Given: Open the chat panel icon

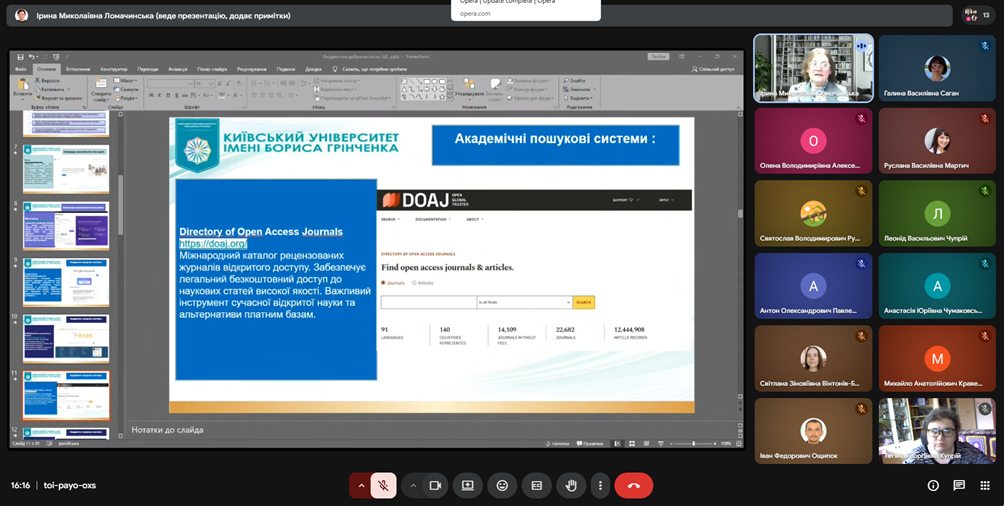Looking at the screenshot, I should pyautogui.click(x=959, y=485).
